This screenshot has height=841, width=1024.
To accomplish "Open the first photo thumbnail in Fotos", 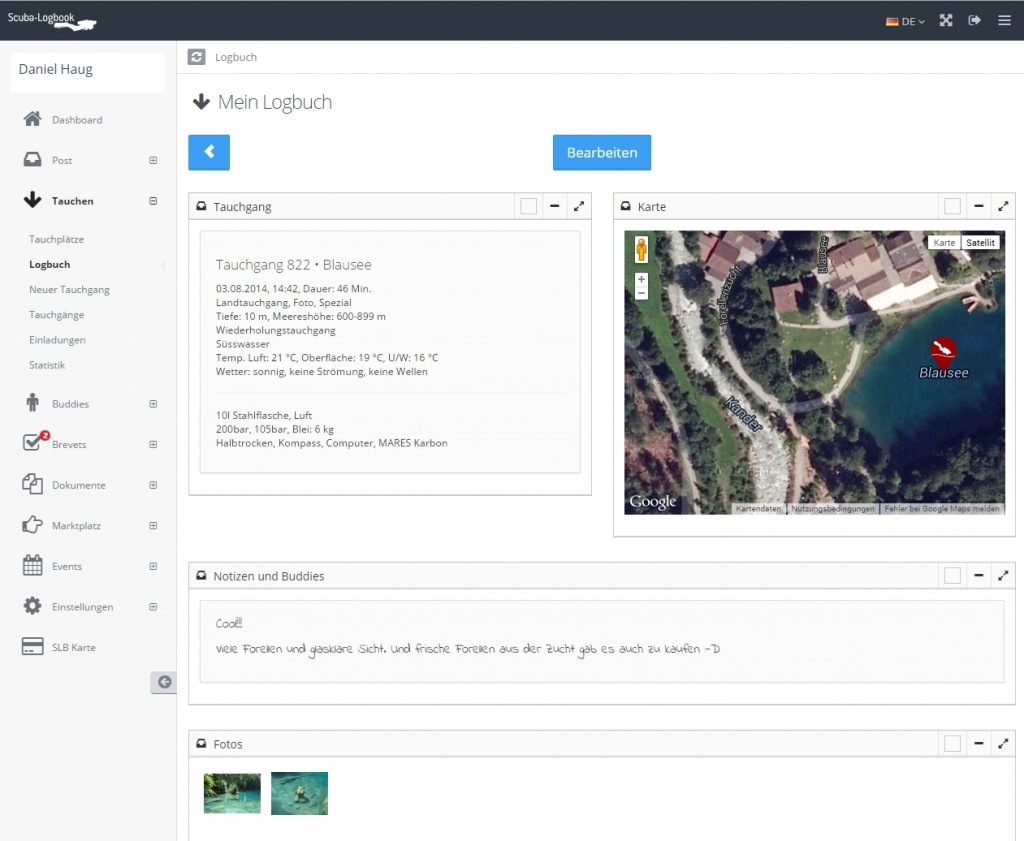I will click(x=232, y=793).
